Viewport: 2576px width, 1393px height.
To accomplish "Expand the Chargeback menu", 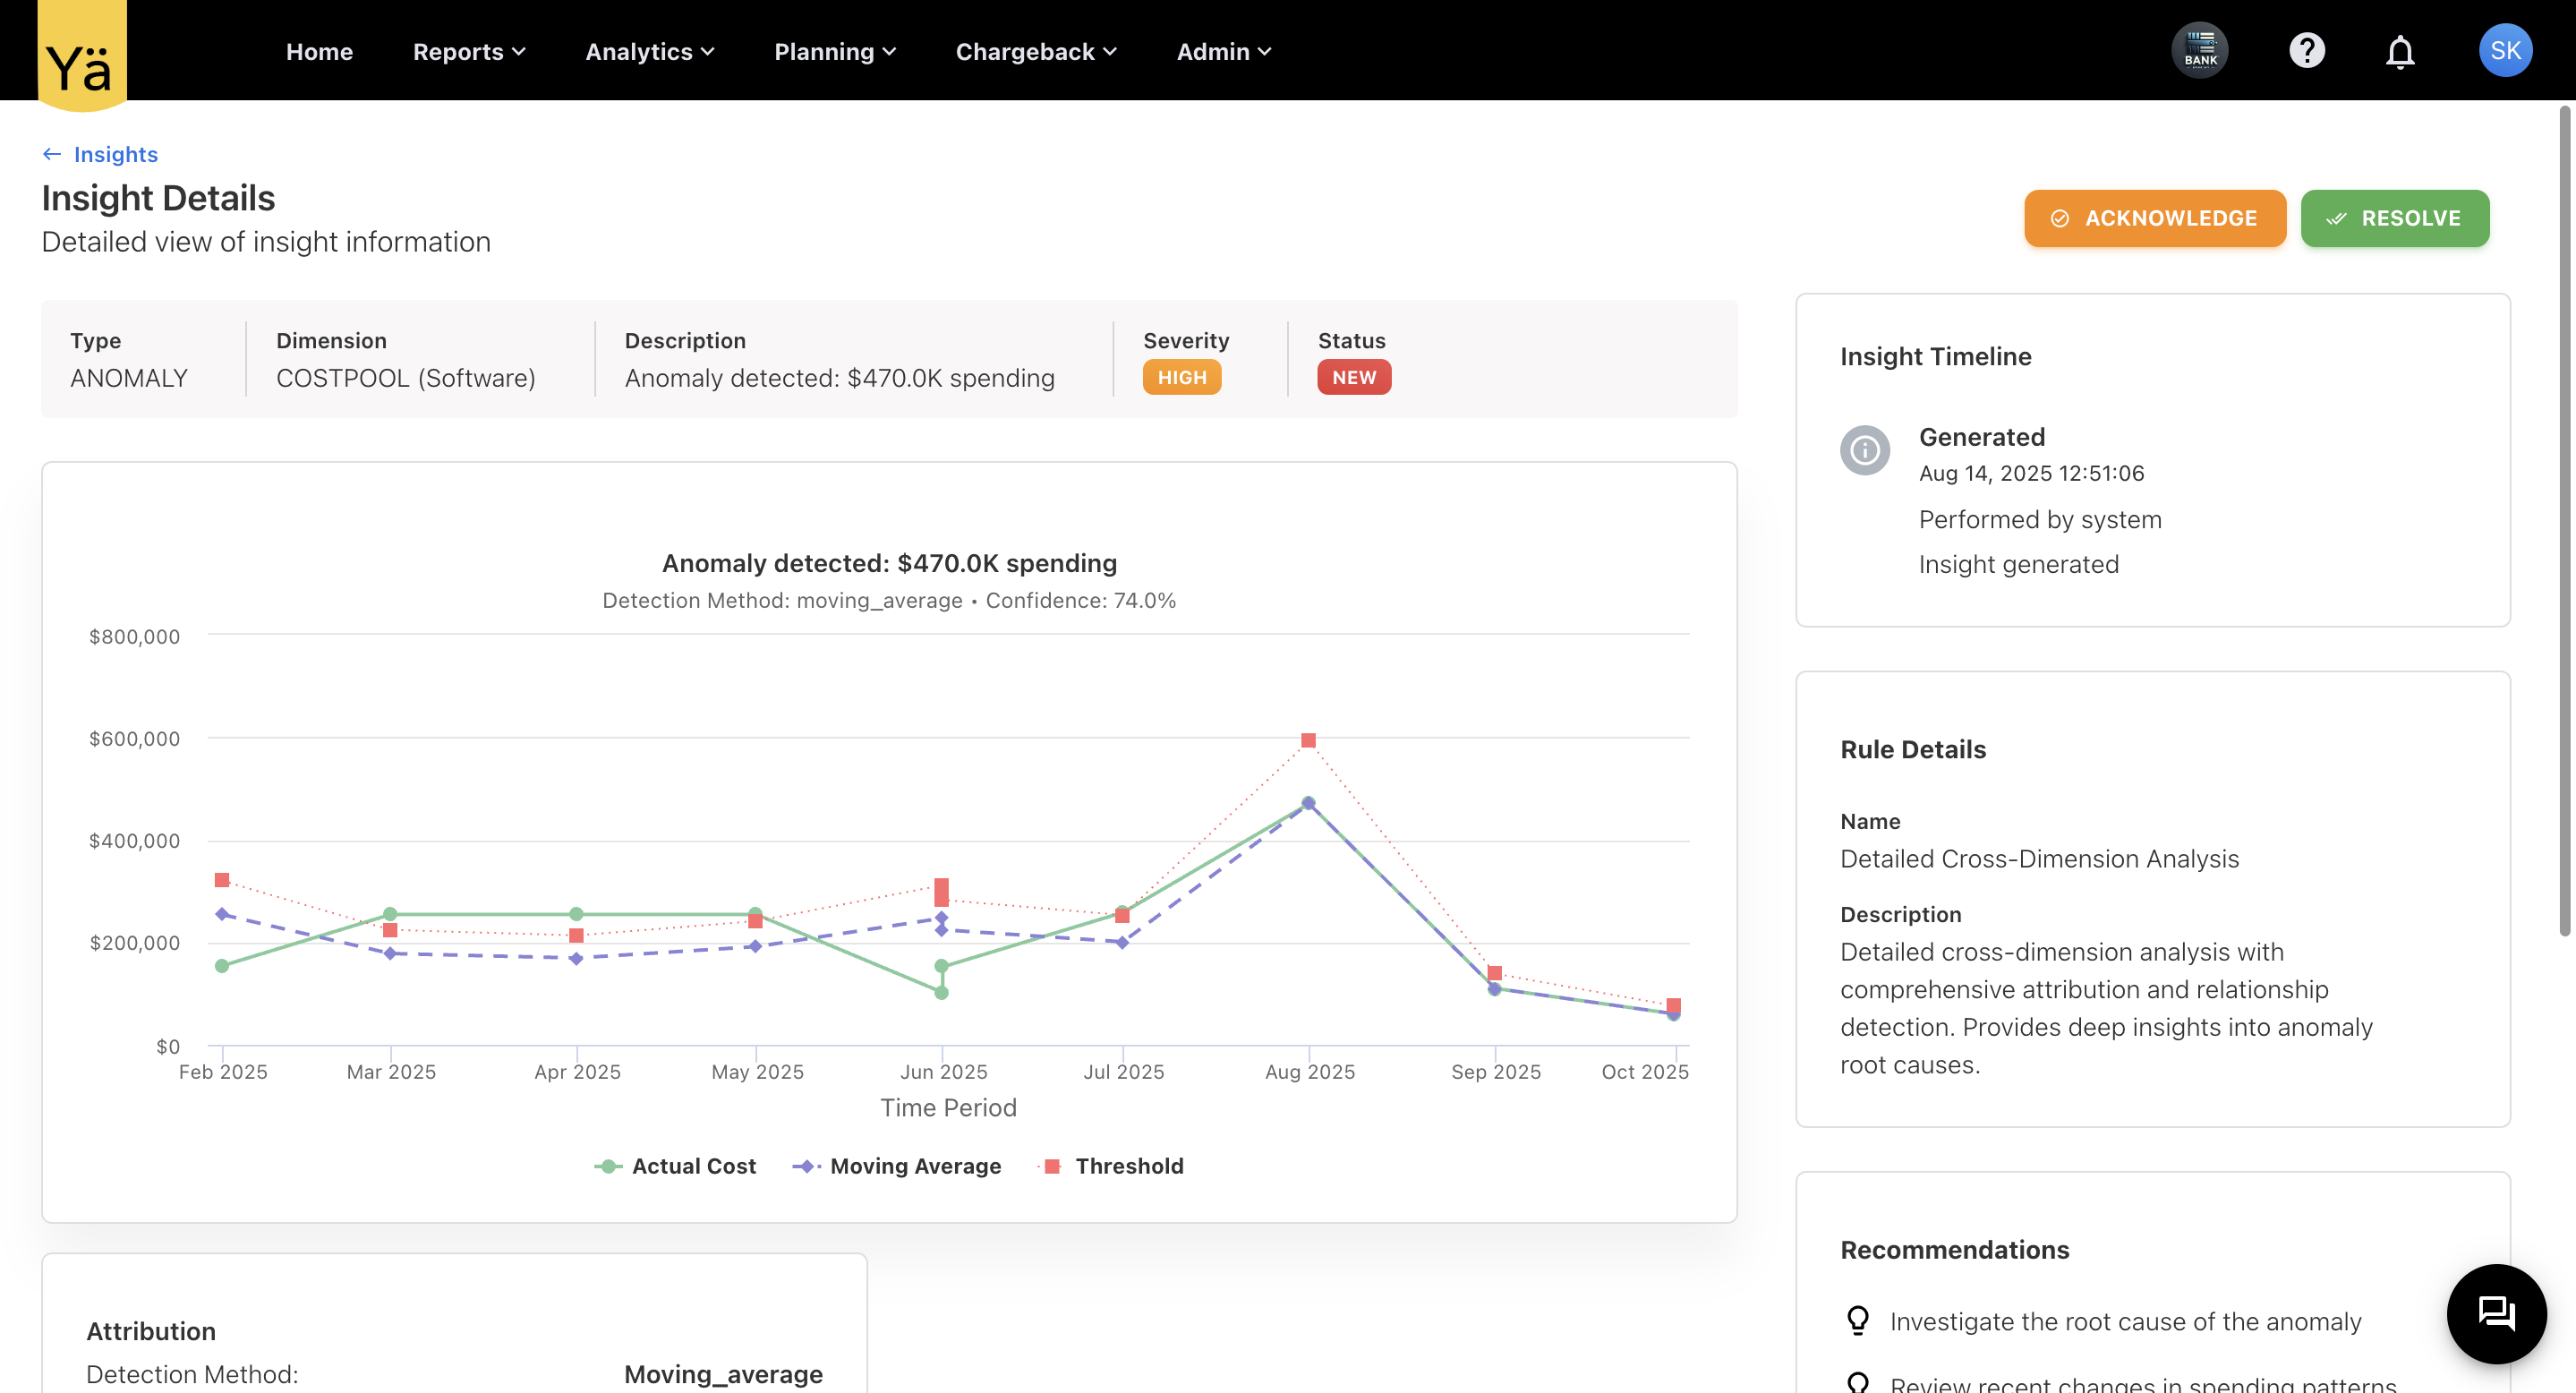I will coord(1036,51).
